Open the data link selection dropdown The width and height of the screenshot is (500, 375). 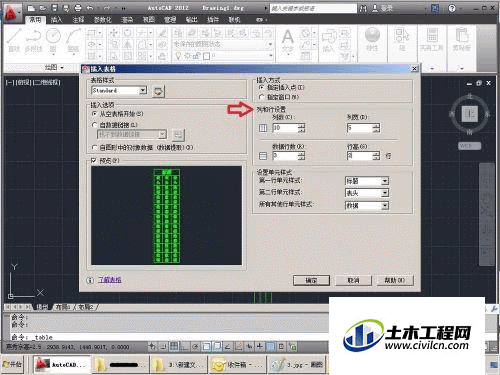[x=132, y=134]
